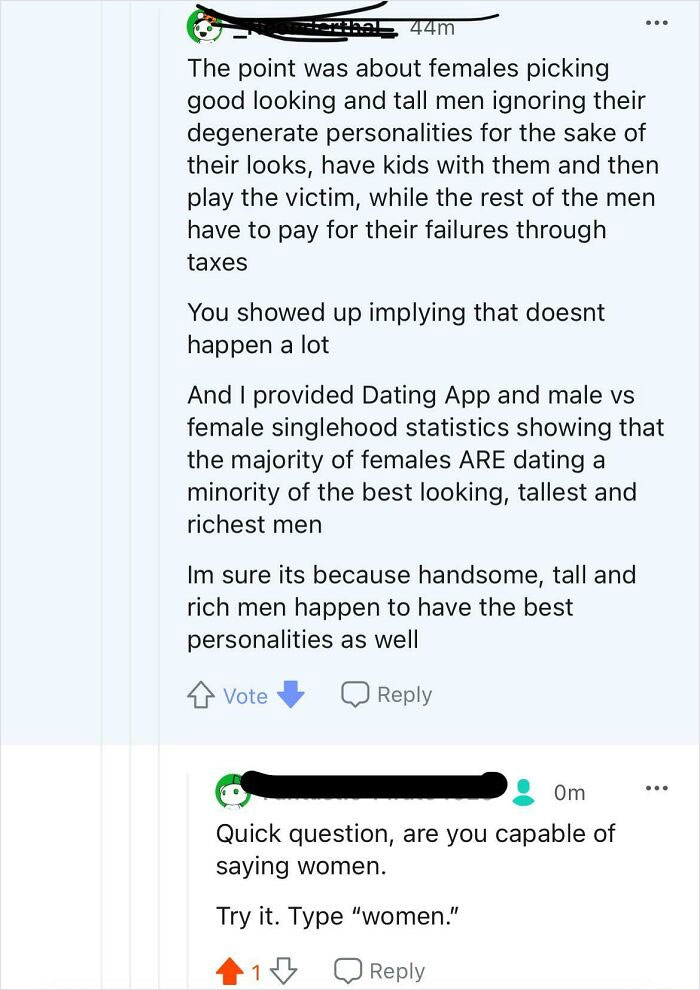Downvote using the blue filled arrow
The height and width of the screenshot is (990, 700).
point(289,693)
